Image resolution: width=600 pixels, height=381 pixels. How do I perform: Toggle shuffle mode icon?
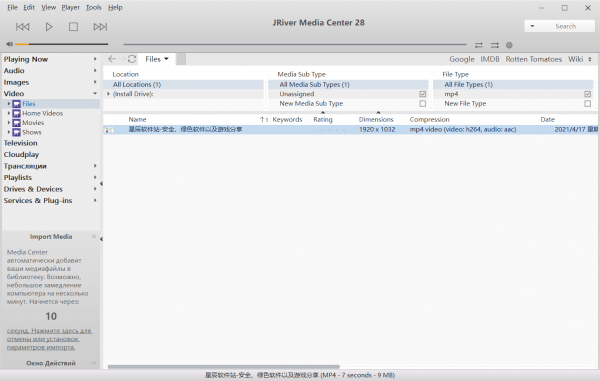[x=495, y=45]
